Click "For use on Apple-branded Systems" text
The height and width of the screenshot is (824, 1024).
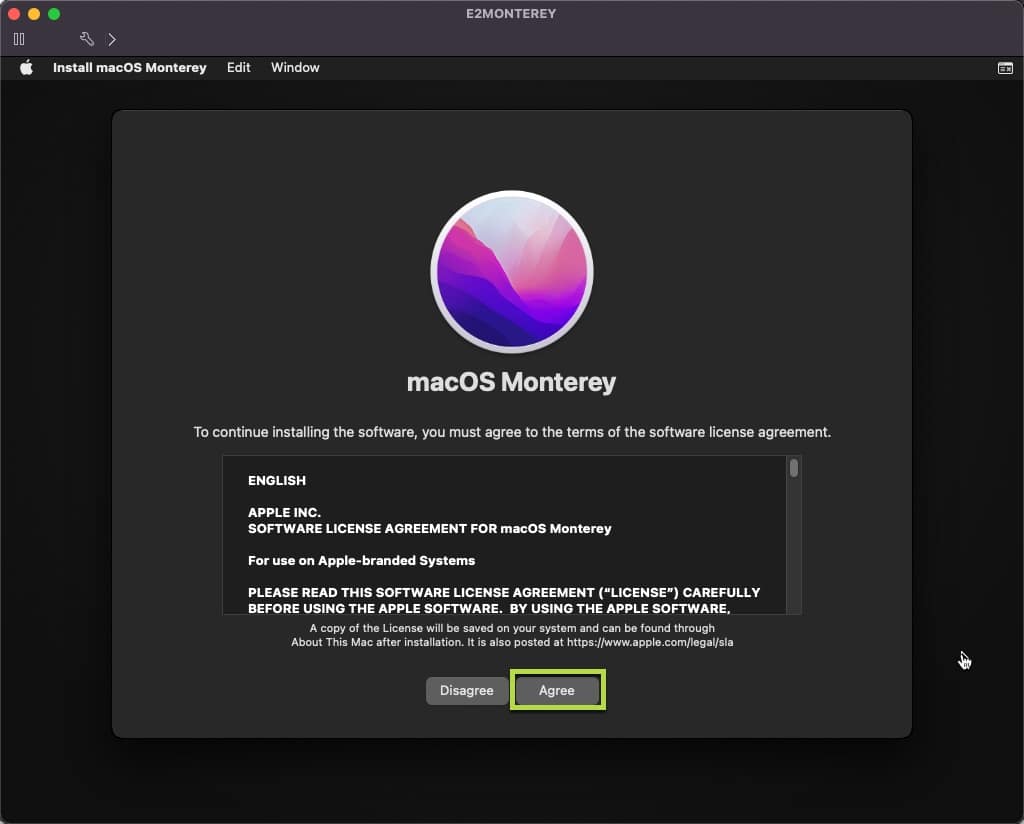(x=361, y=560)
